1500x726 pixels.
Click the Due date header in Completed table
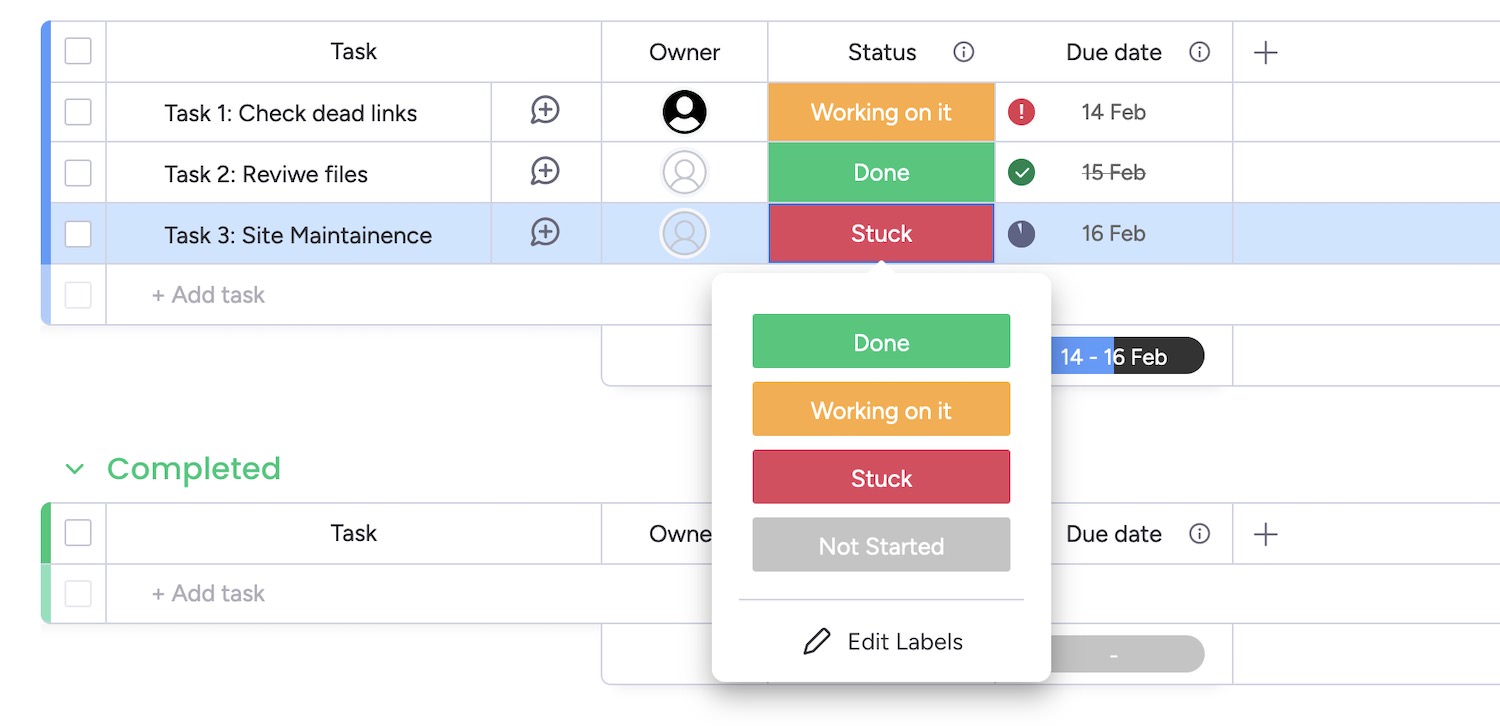click(1114, 534)
